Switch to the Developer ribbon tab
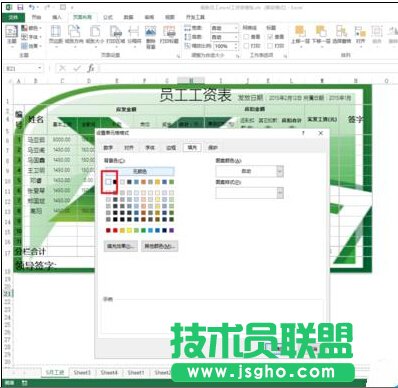 click(x=195, y=17)
